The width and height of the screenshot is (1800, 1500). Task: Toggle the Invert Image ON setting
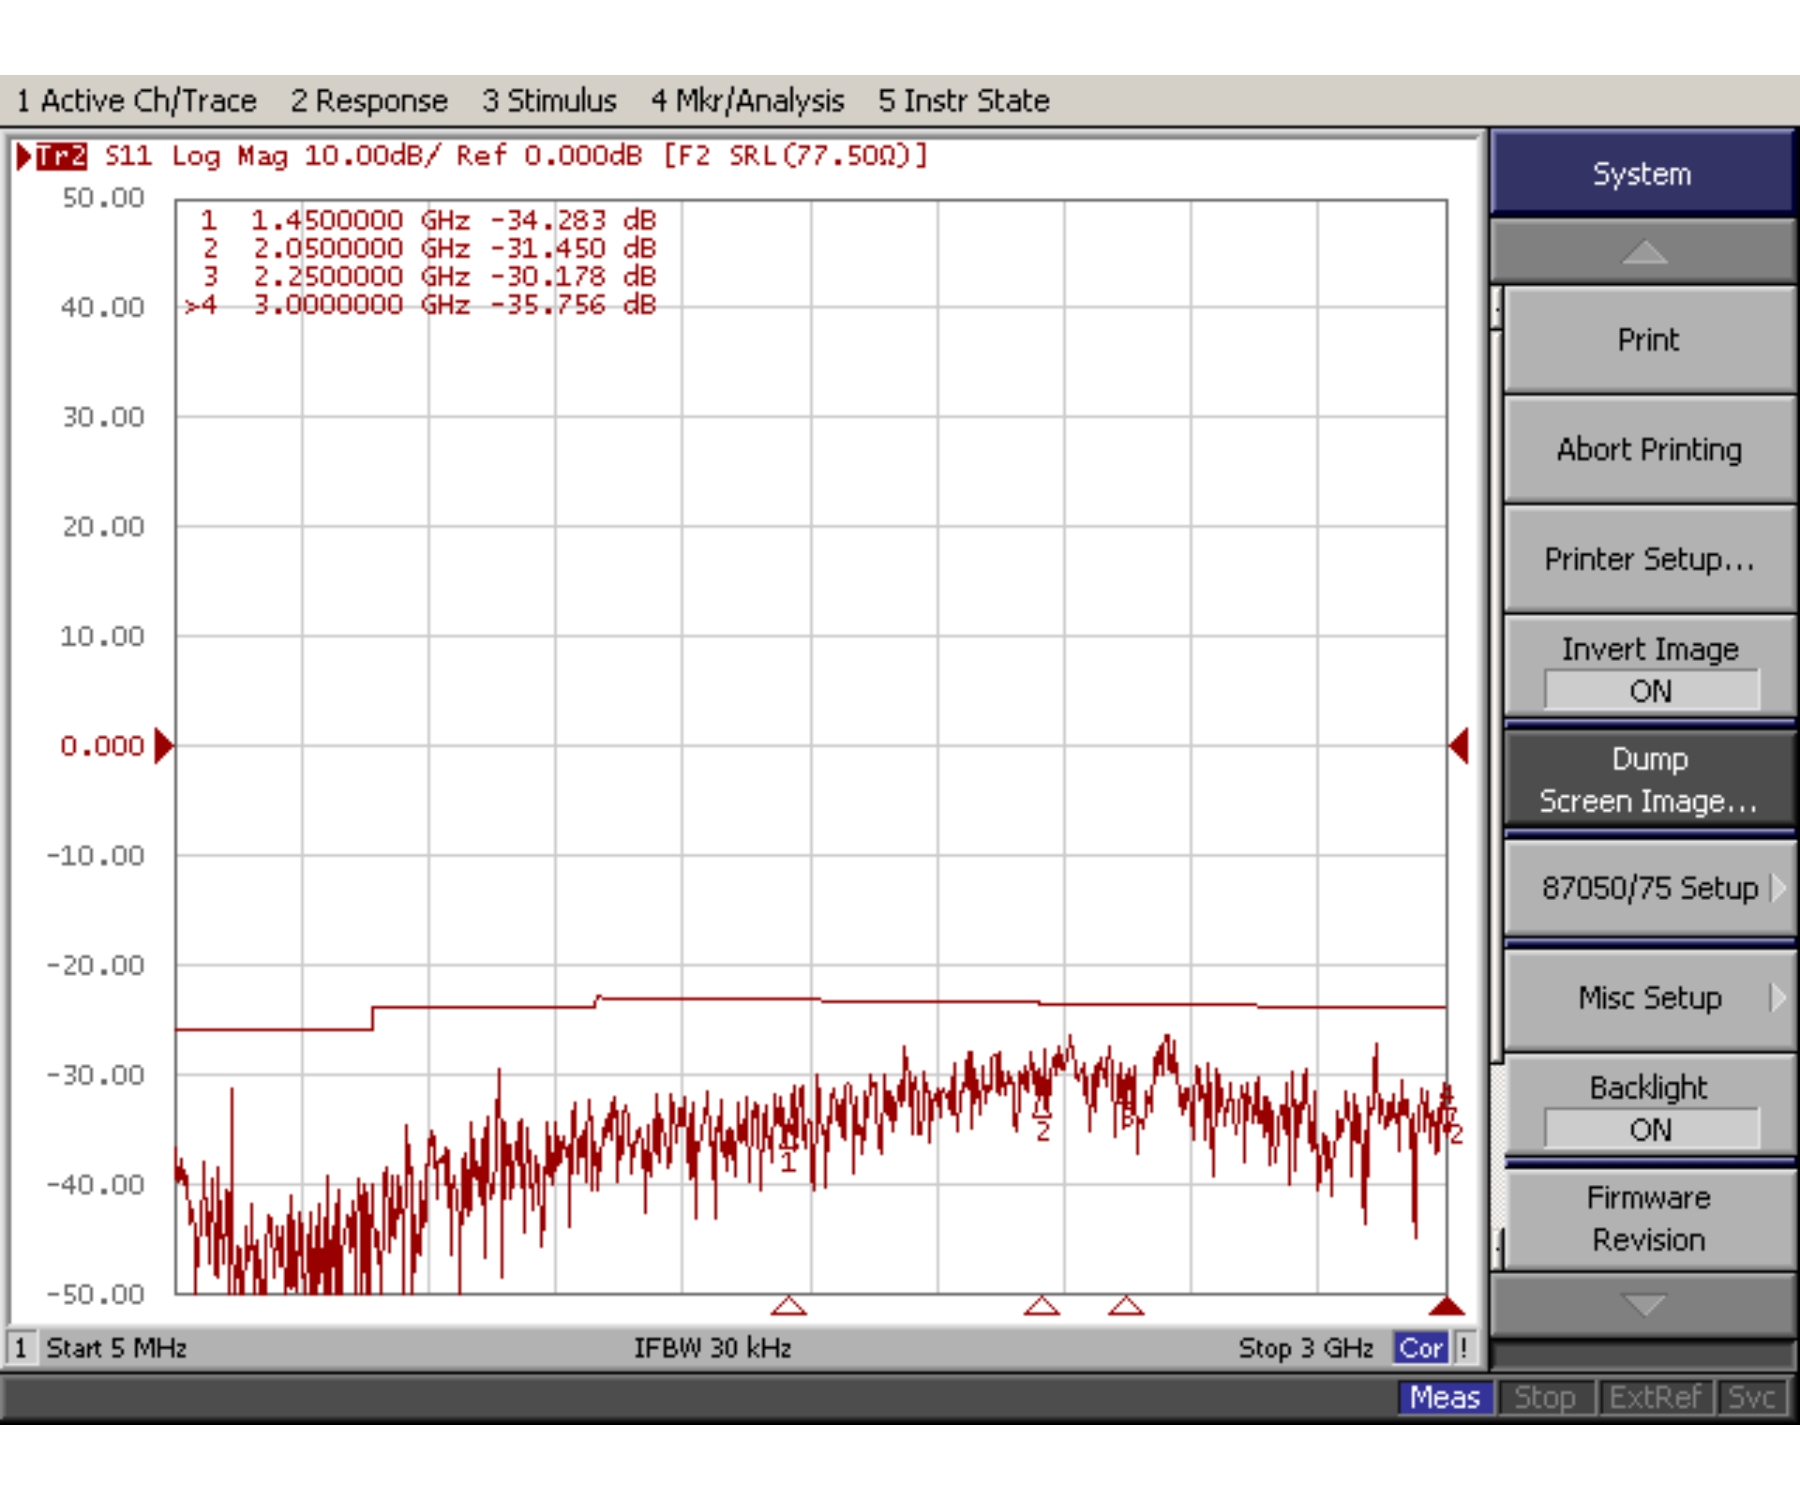coord(1649,668)
